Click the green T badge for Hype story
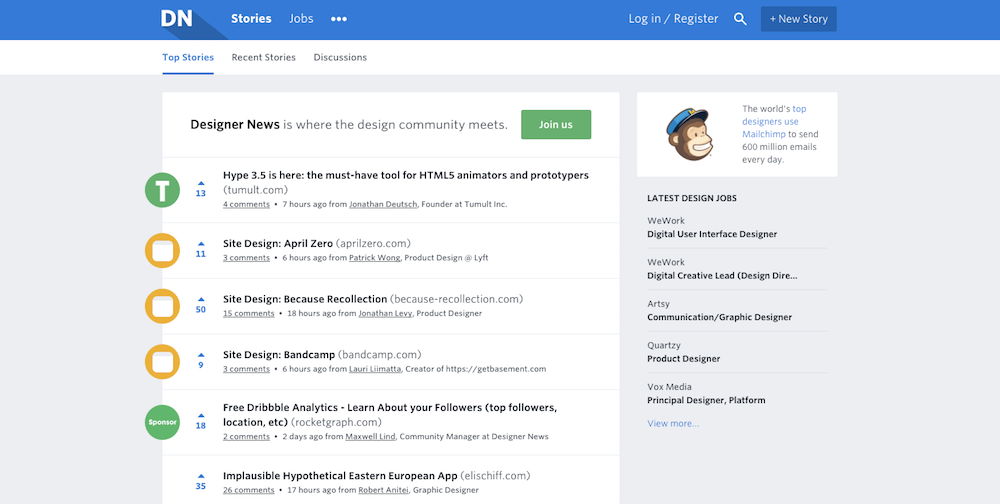This screenshot has height=504, width=1000. (x=163, y=190)
